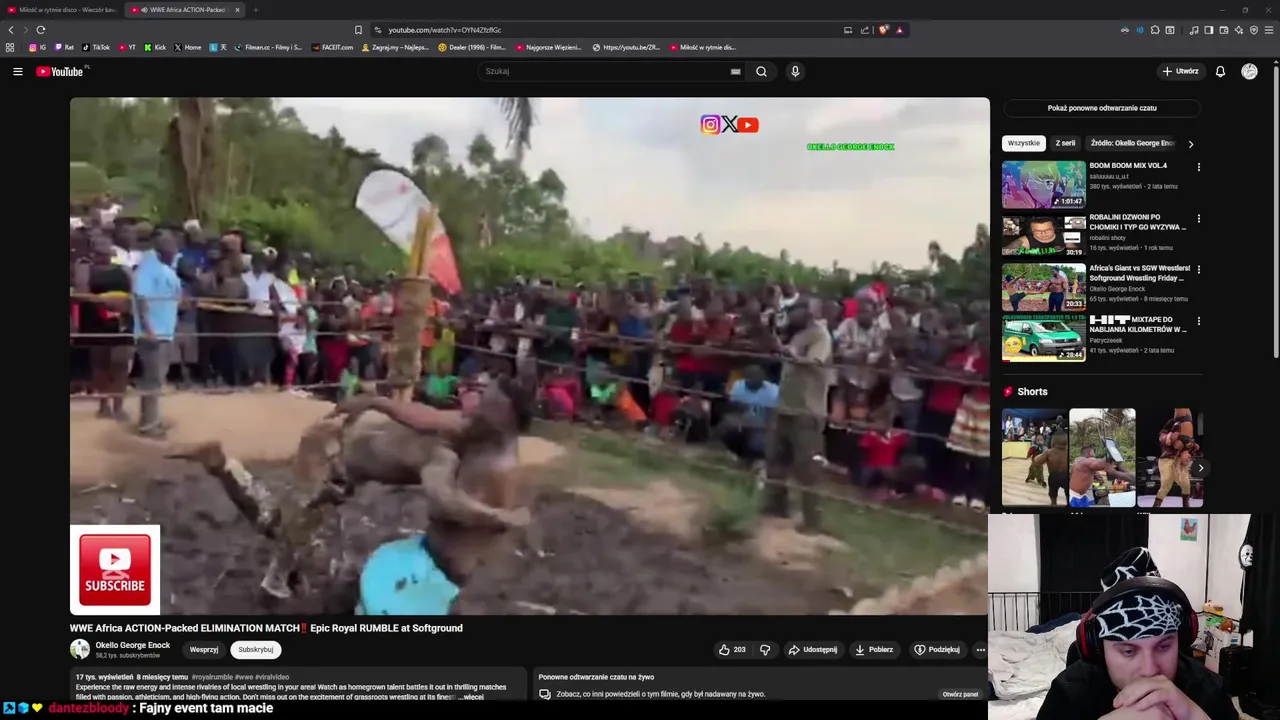Open the browser apps grid in bookmarks bar

10,47
